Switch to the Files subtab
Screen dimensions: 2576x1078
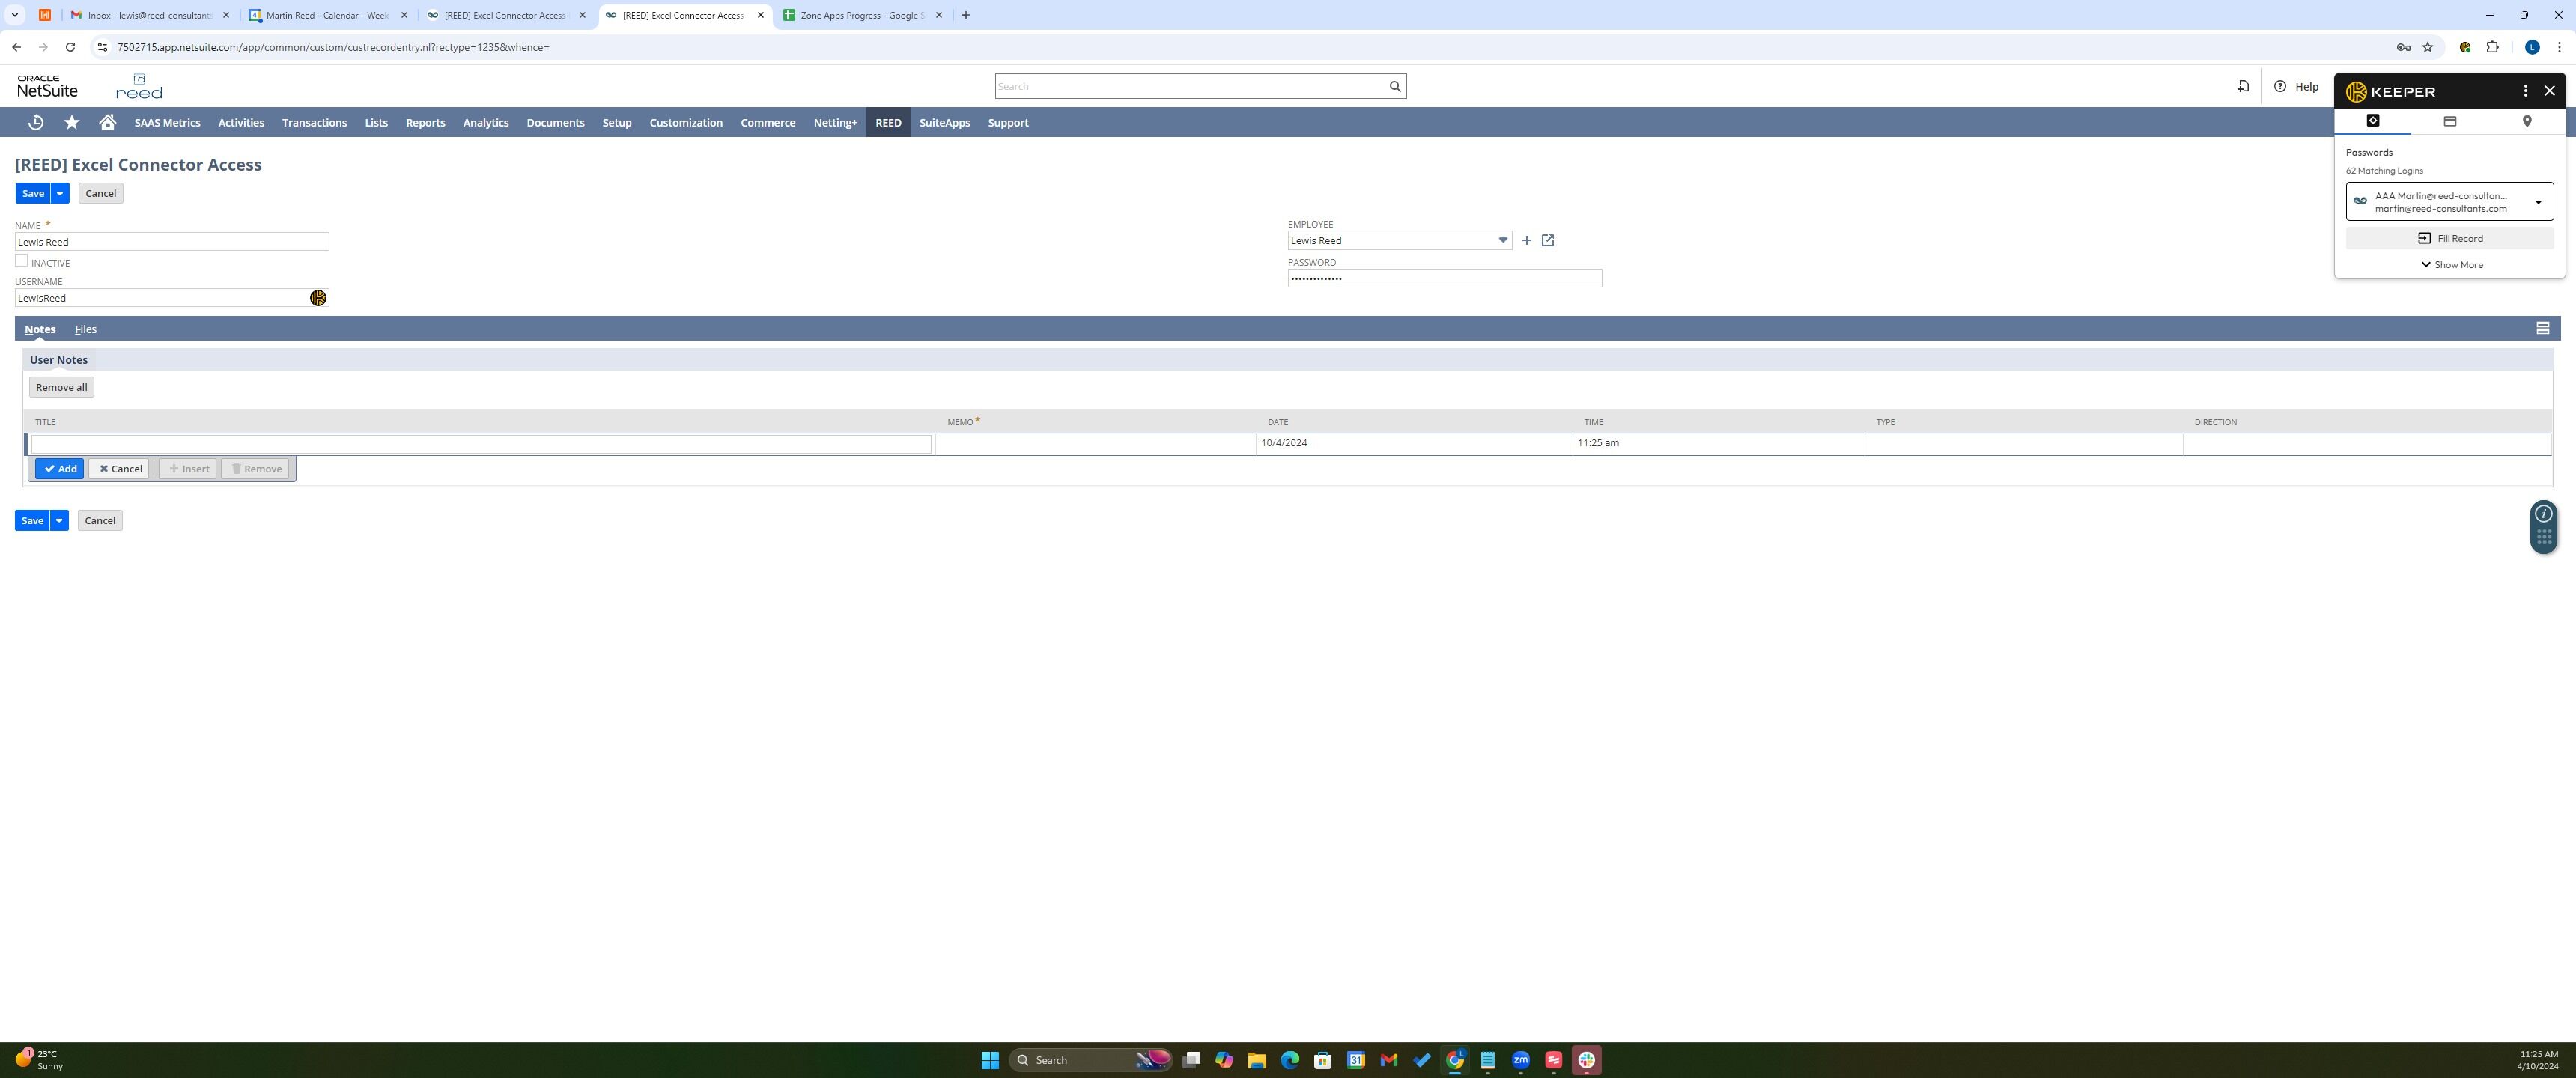[x=85, y=329]
